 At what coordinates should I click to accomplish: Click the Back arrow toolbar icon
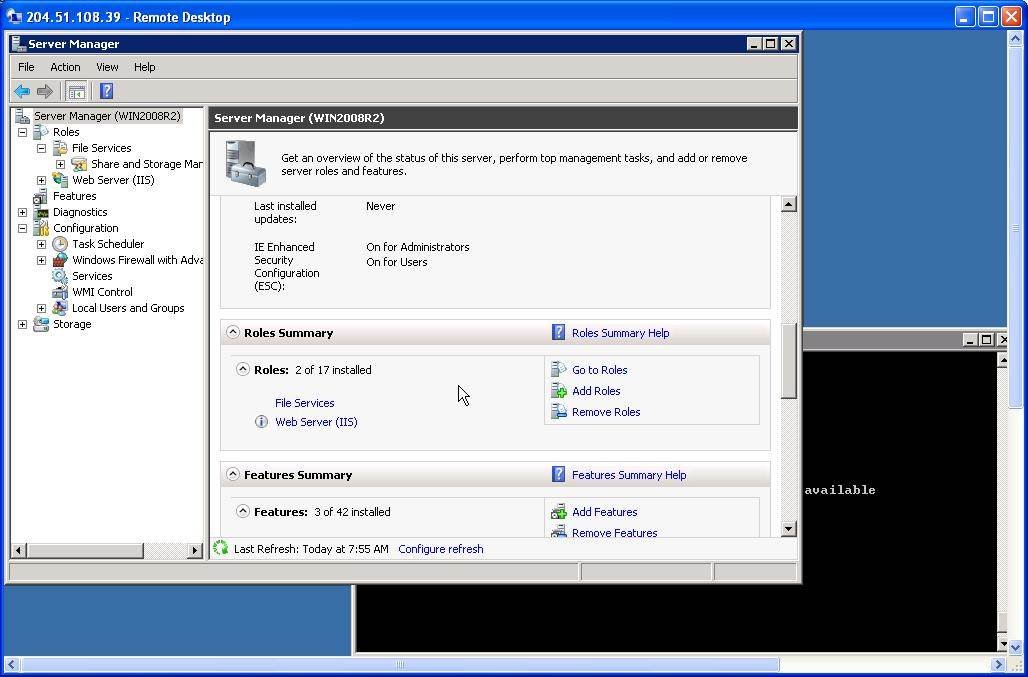pos(21,91)
